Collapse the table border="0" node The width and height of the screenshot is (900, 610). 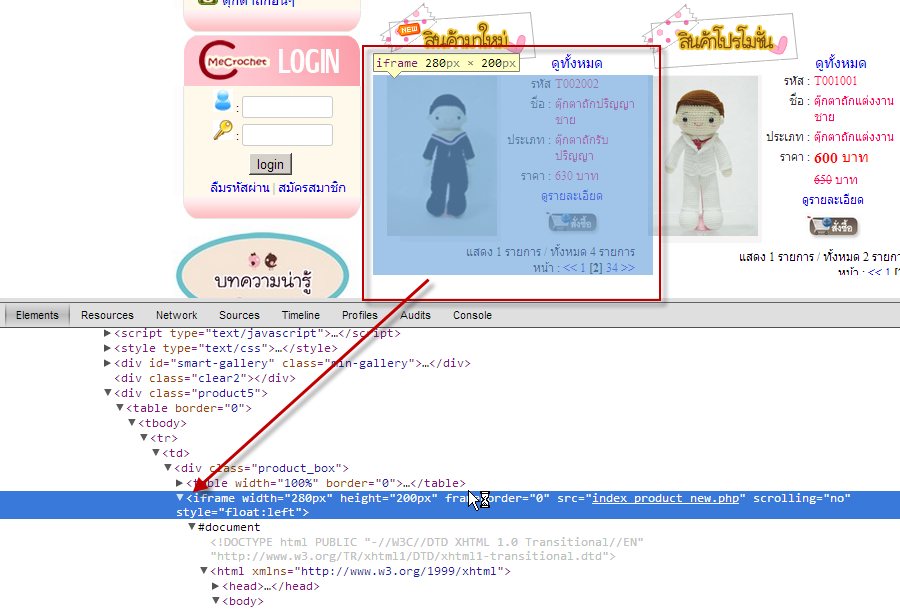pyautogui.click(x=120, y=407)
